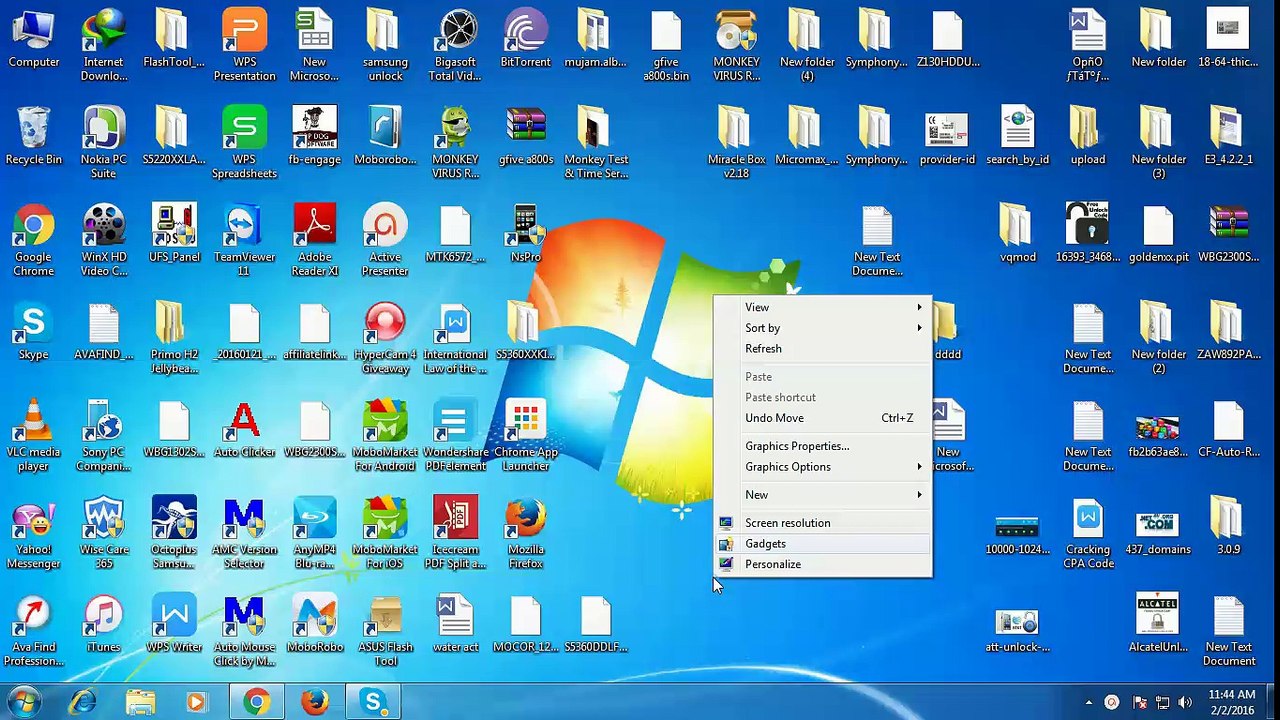Click the Sony PC Companion icon

[x=104, y=436]
